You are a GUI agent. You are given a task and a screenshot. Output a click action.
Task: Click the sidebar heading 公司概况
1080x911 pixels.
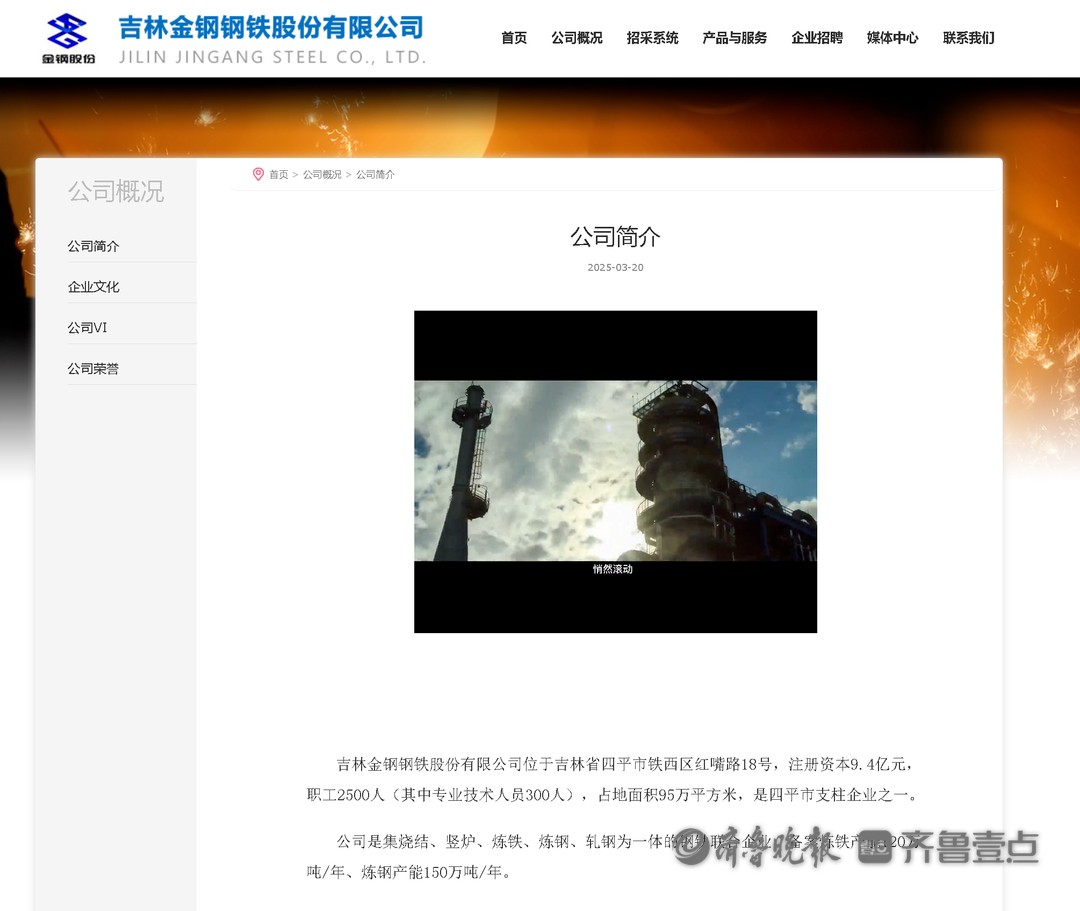click(116, 191)
